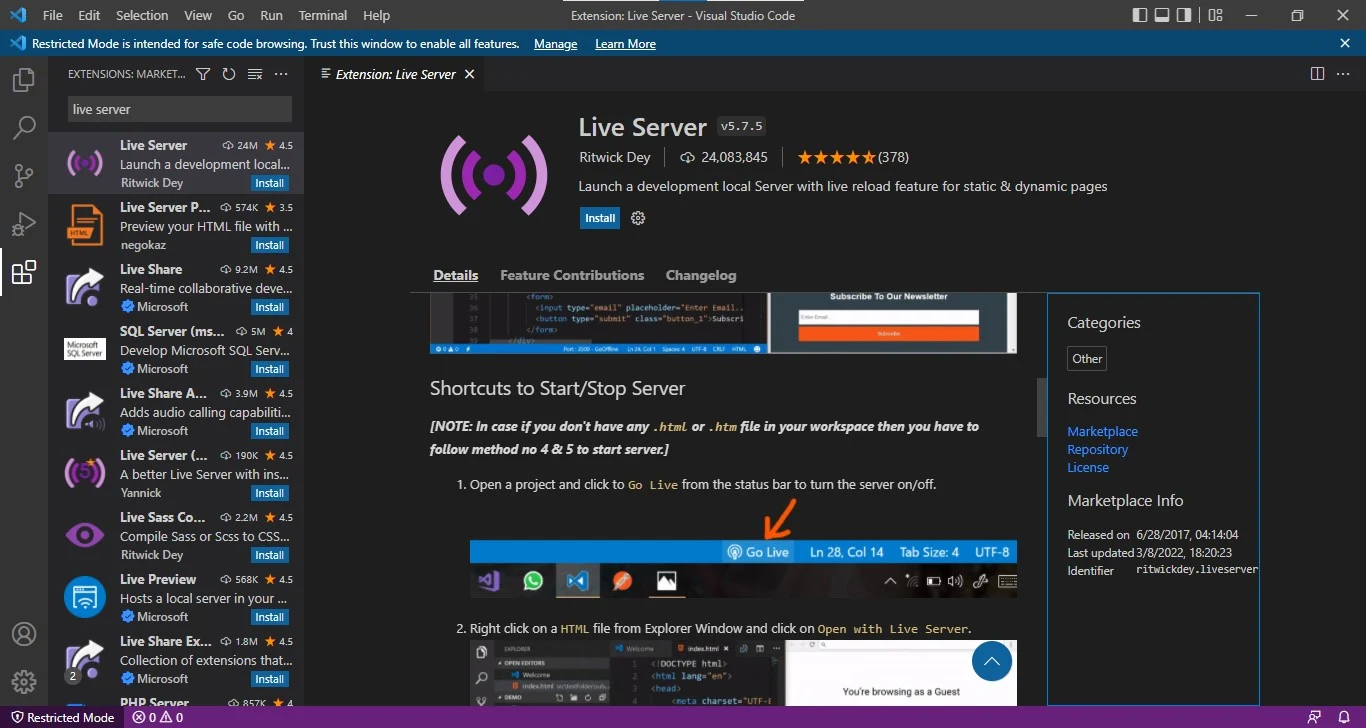
Task: Close the Restricted Mode banner
Action: pos(1345,43)
